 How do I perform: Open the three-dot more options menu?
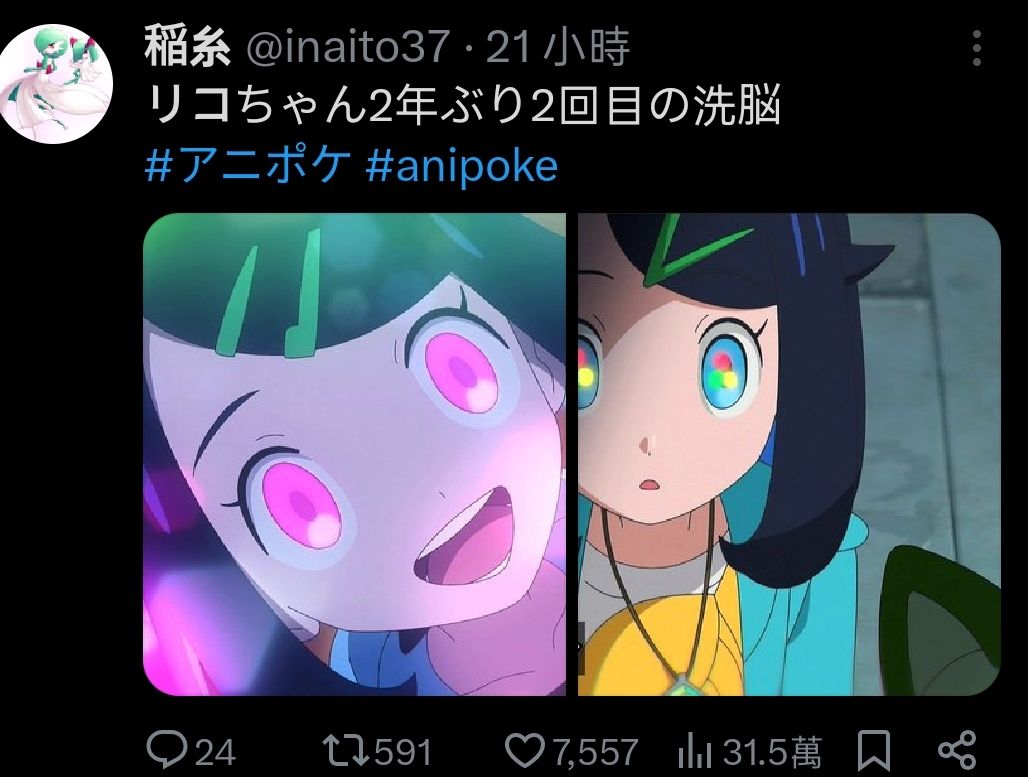(x=976, y=48)
